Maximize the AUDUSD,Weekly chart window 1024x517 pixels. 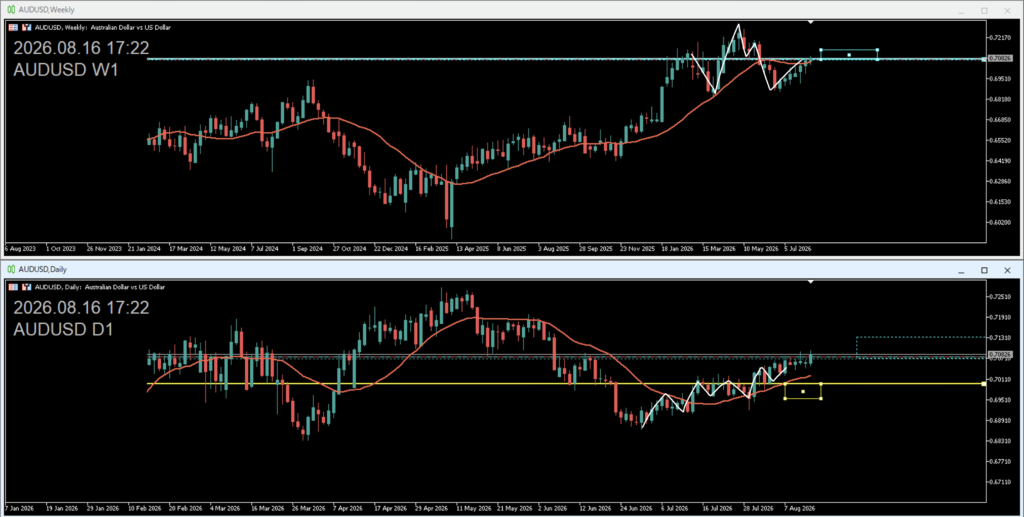point(984,10)
